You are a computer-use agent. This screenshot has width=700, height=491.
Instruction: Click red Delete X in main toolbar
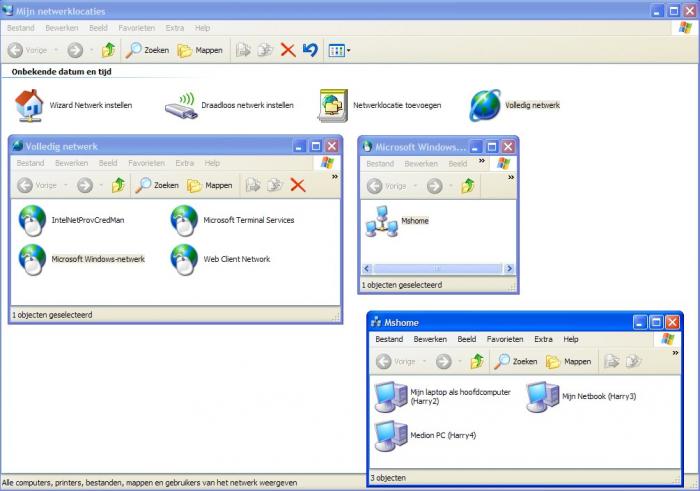pyautogui.click(x=288, y=50)
